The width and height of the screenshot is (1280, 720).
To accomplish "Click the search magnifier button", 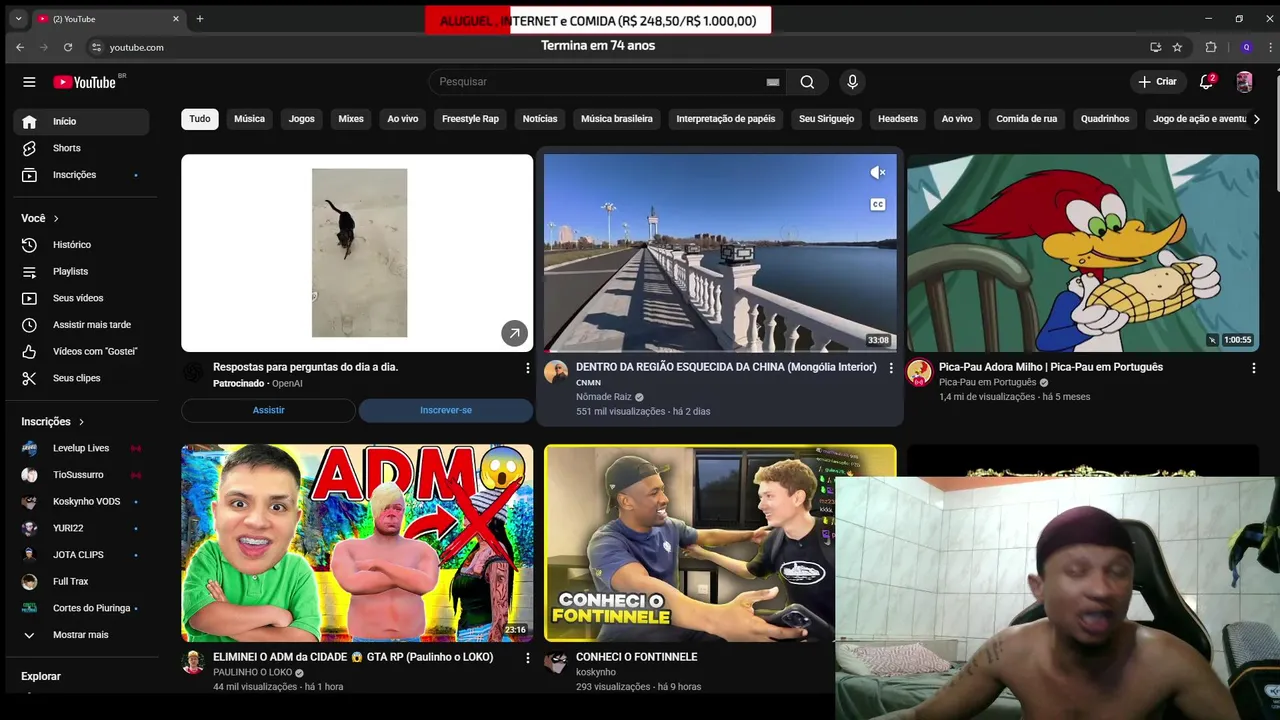I will [x=807, y=82].
